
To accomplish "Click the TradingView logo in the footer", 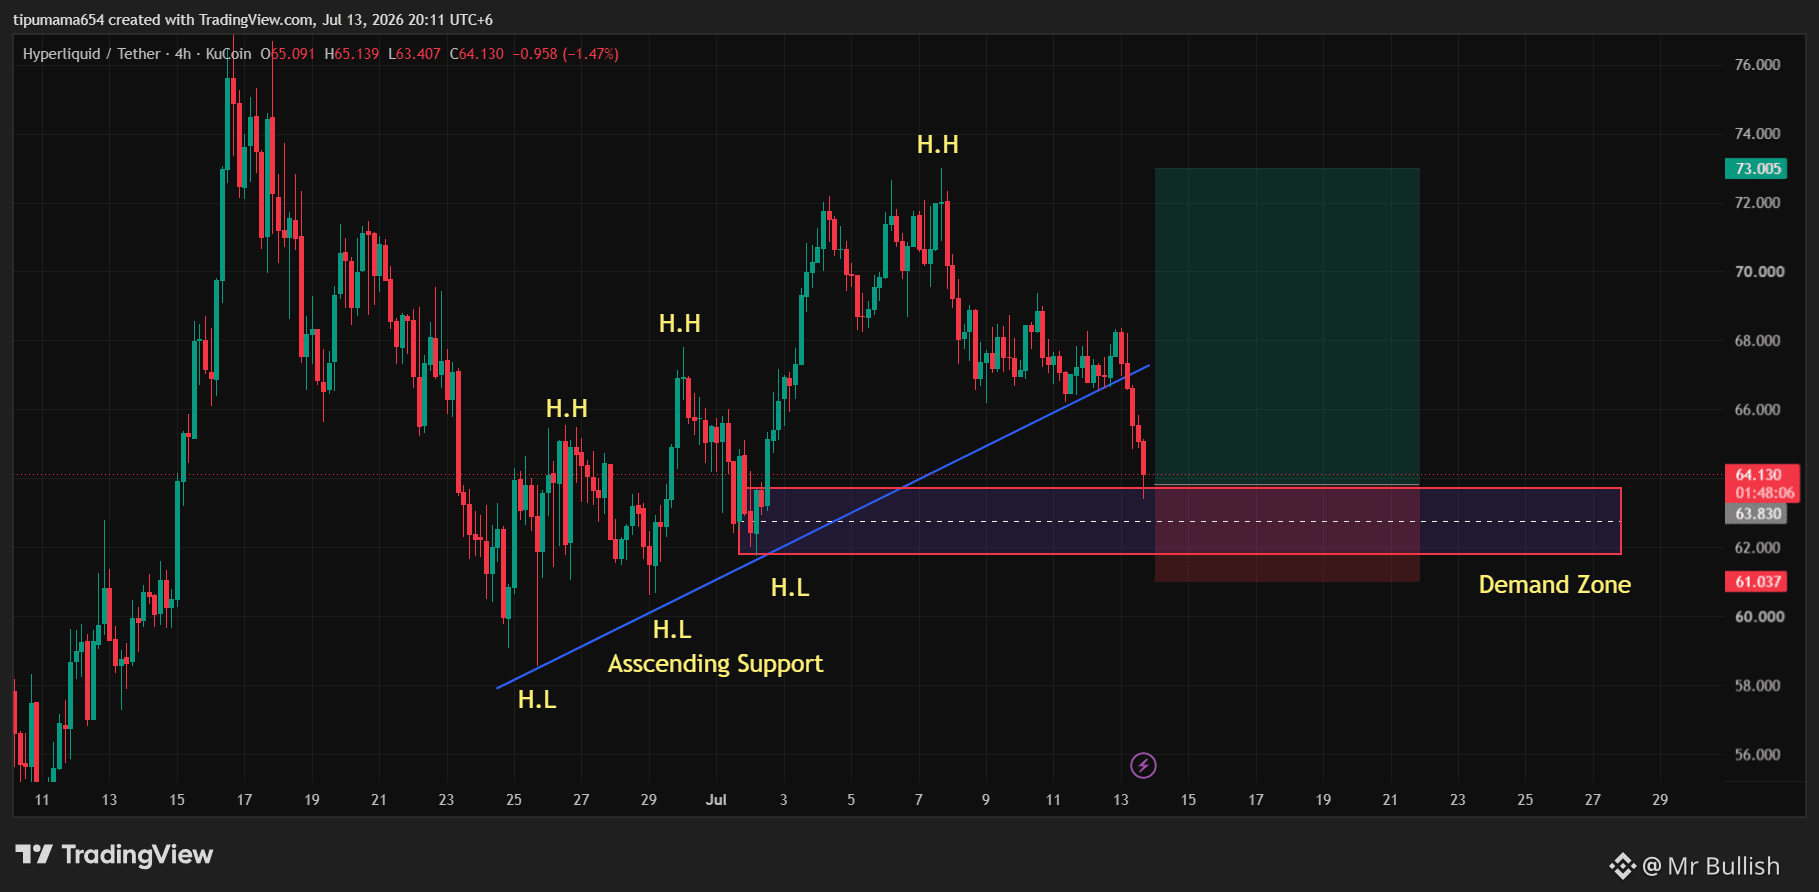I will 114,855.
